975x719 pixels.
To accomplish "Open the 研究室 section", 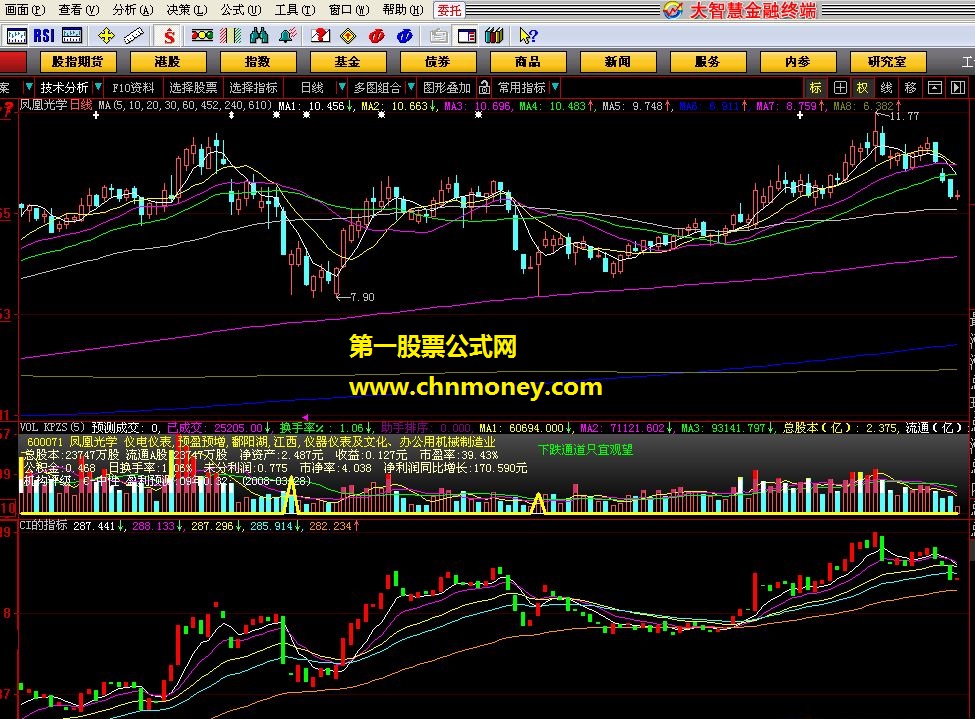I will 887,62.
